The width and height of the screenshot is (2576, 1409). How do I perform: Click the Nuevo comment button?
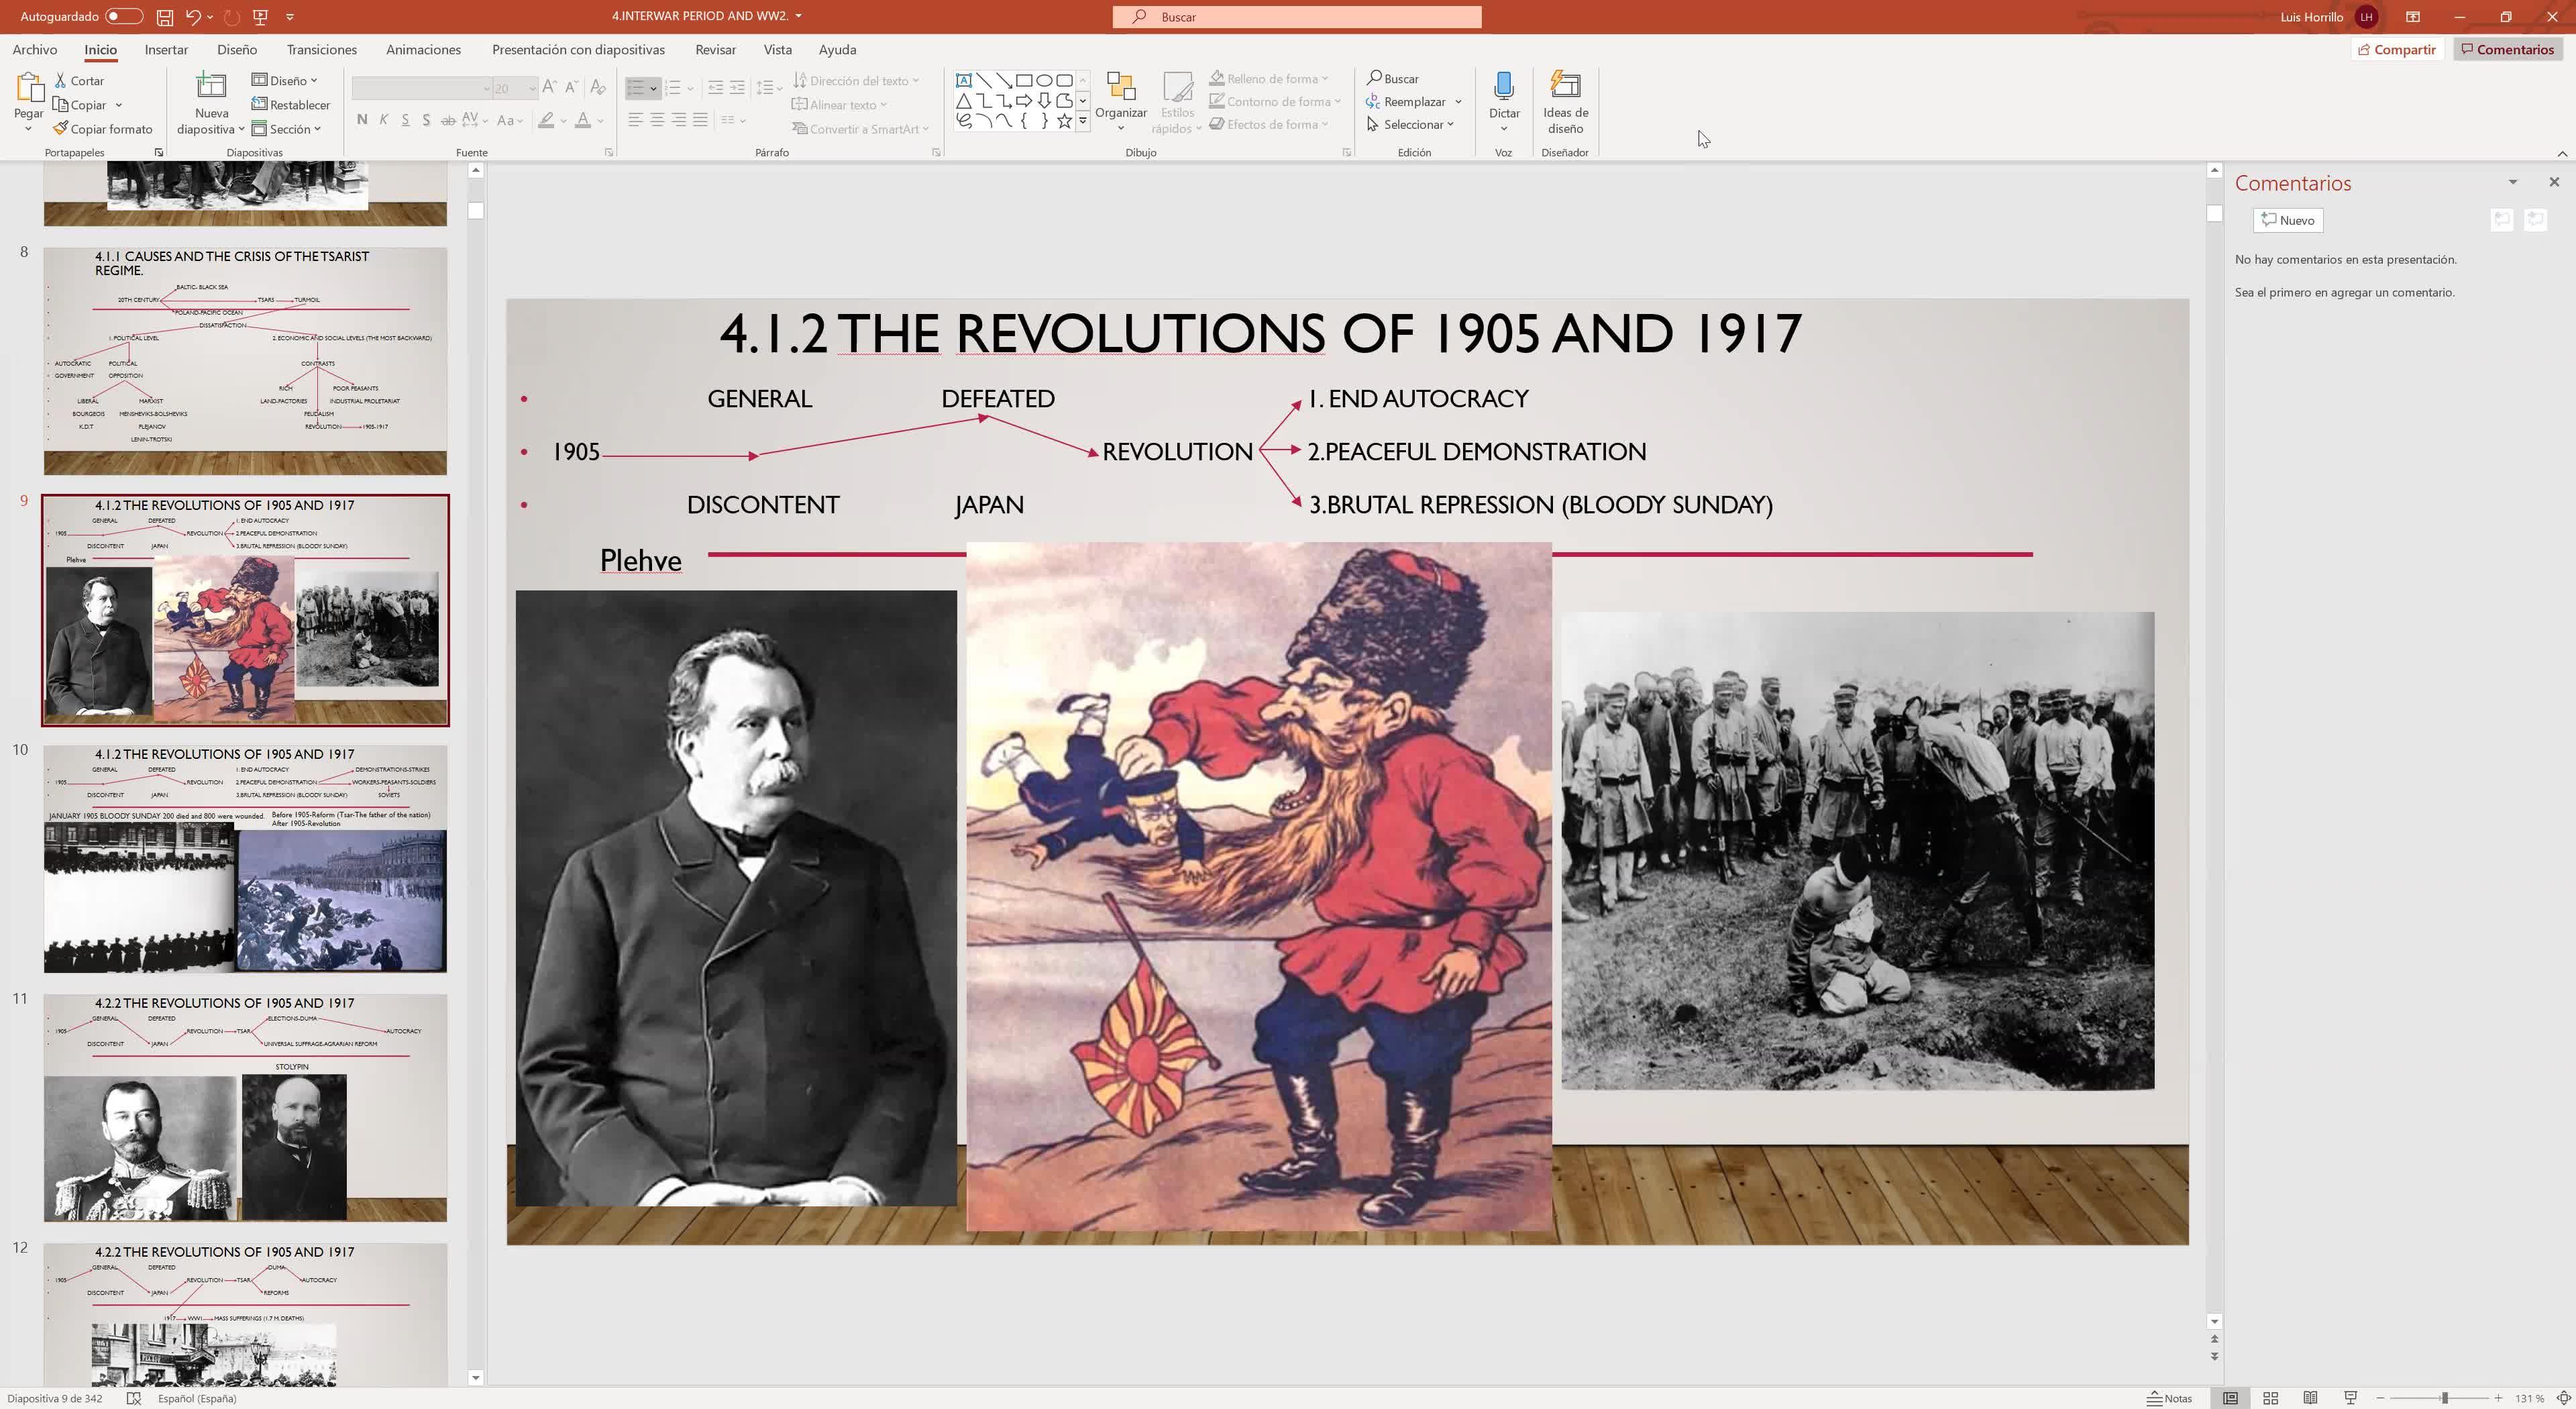2287,220
